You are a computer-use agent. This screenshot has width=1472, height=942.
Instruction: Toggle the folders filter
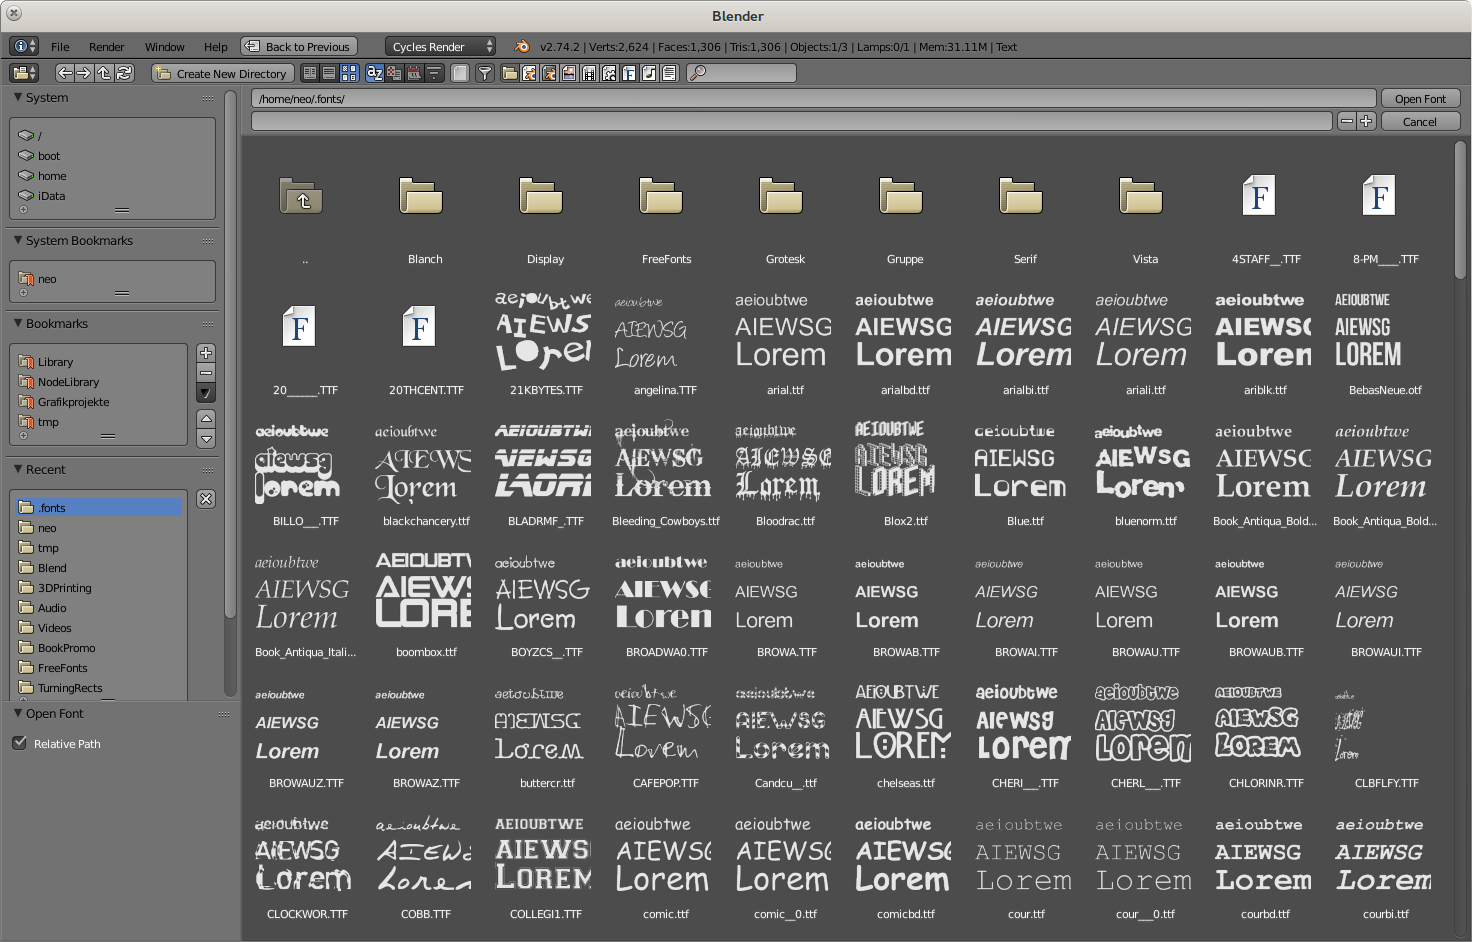tap(510, 73)
